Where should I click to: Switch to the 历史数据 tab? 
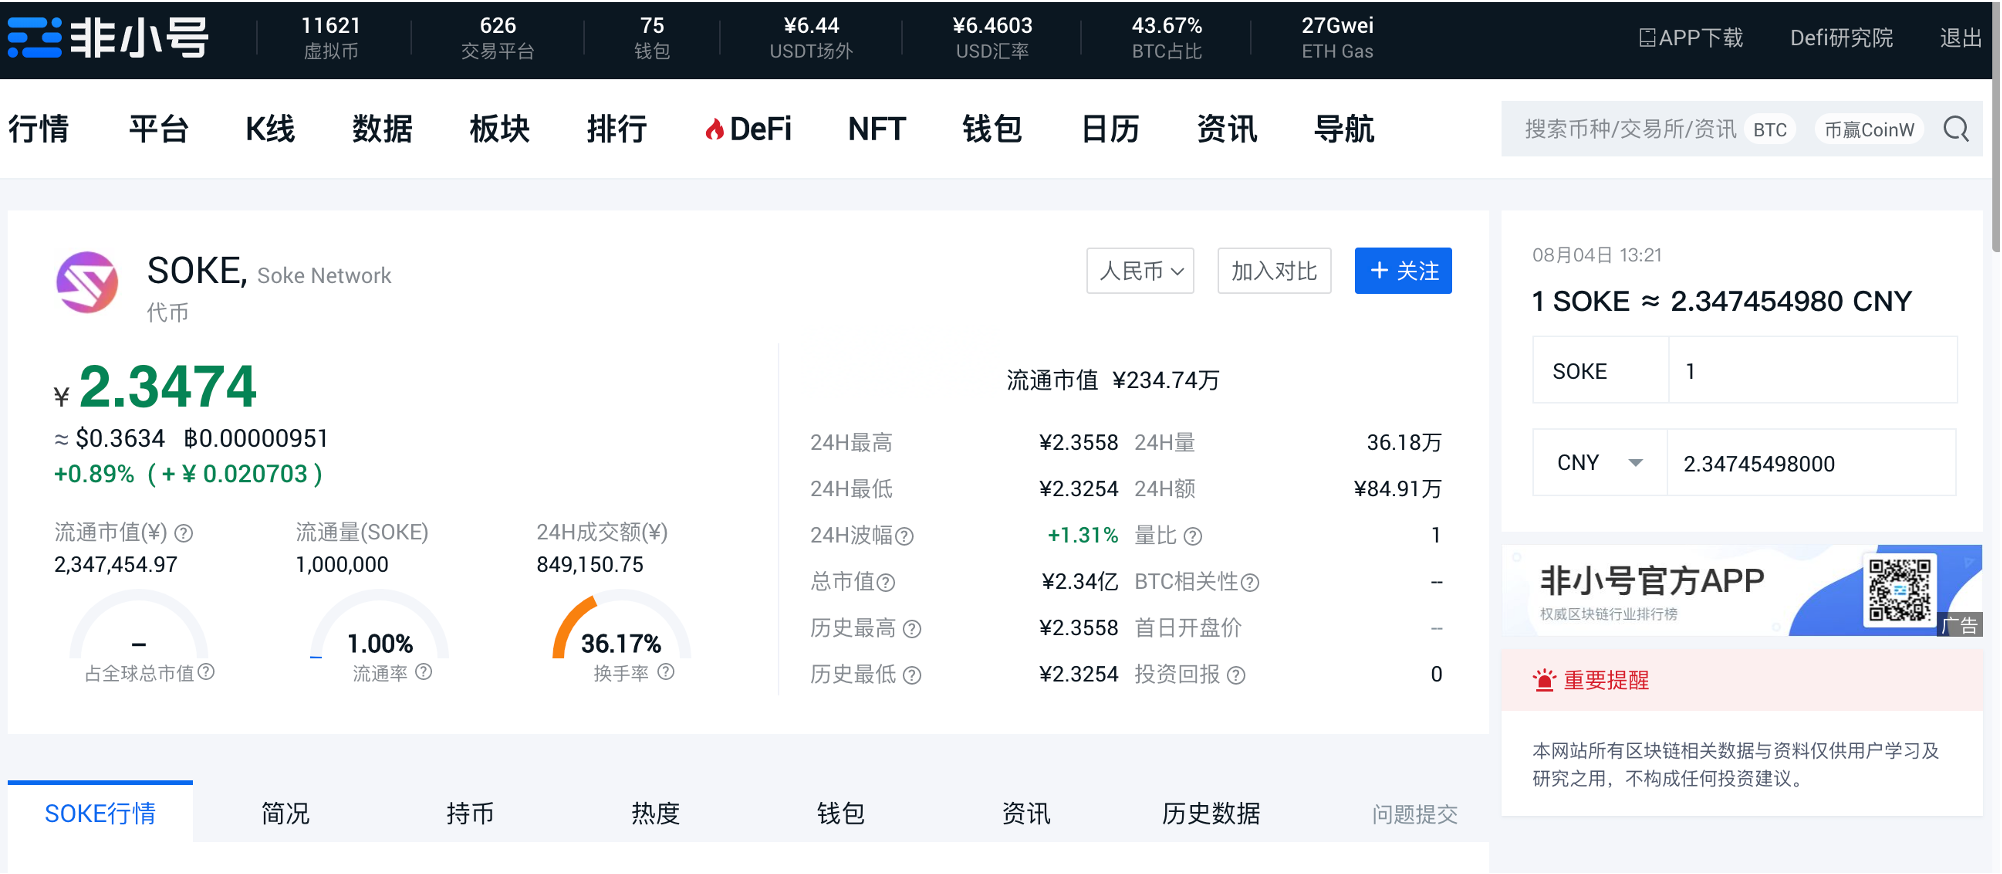click(1210, 813)
